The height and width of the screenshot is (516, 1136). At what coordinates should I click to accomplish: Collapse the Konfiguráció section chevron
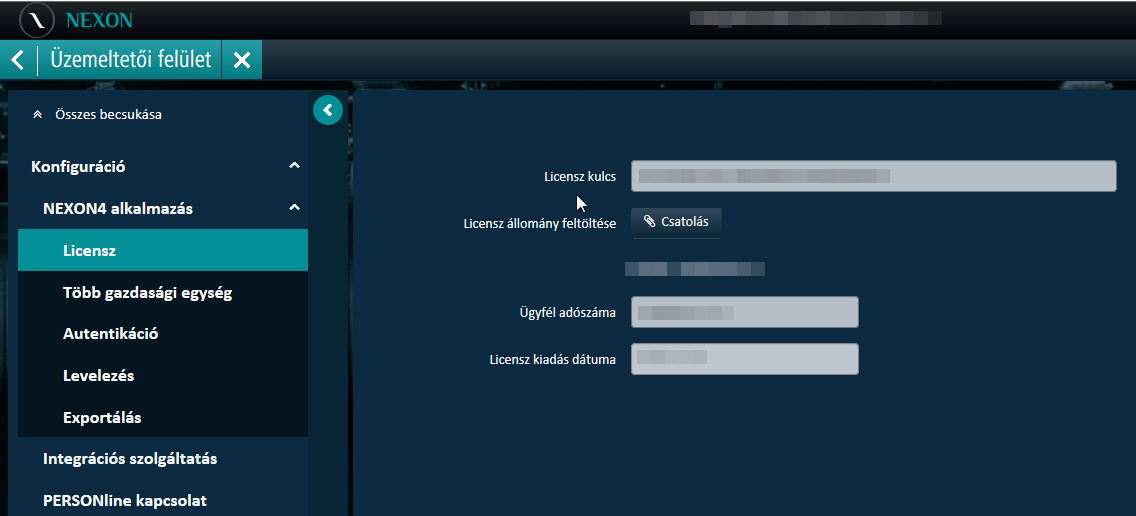point(294,166)
